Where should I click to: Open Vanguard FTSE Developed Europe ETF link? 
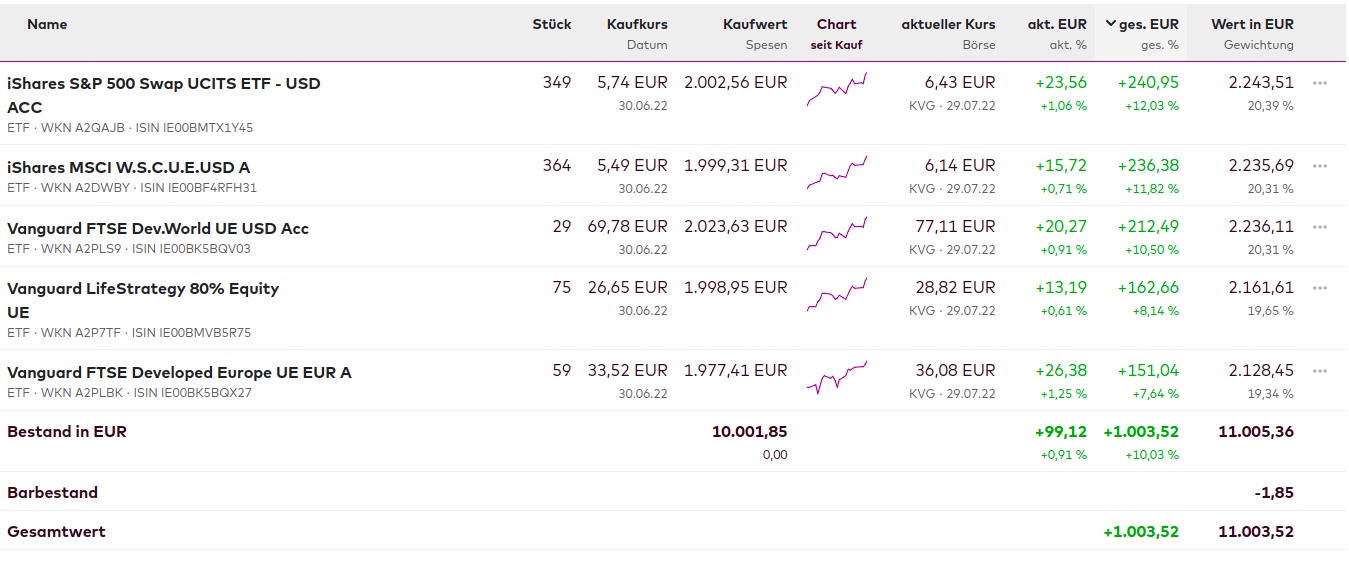point(179,372)
